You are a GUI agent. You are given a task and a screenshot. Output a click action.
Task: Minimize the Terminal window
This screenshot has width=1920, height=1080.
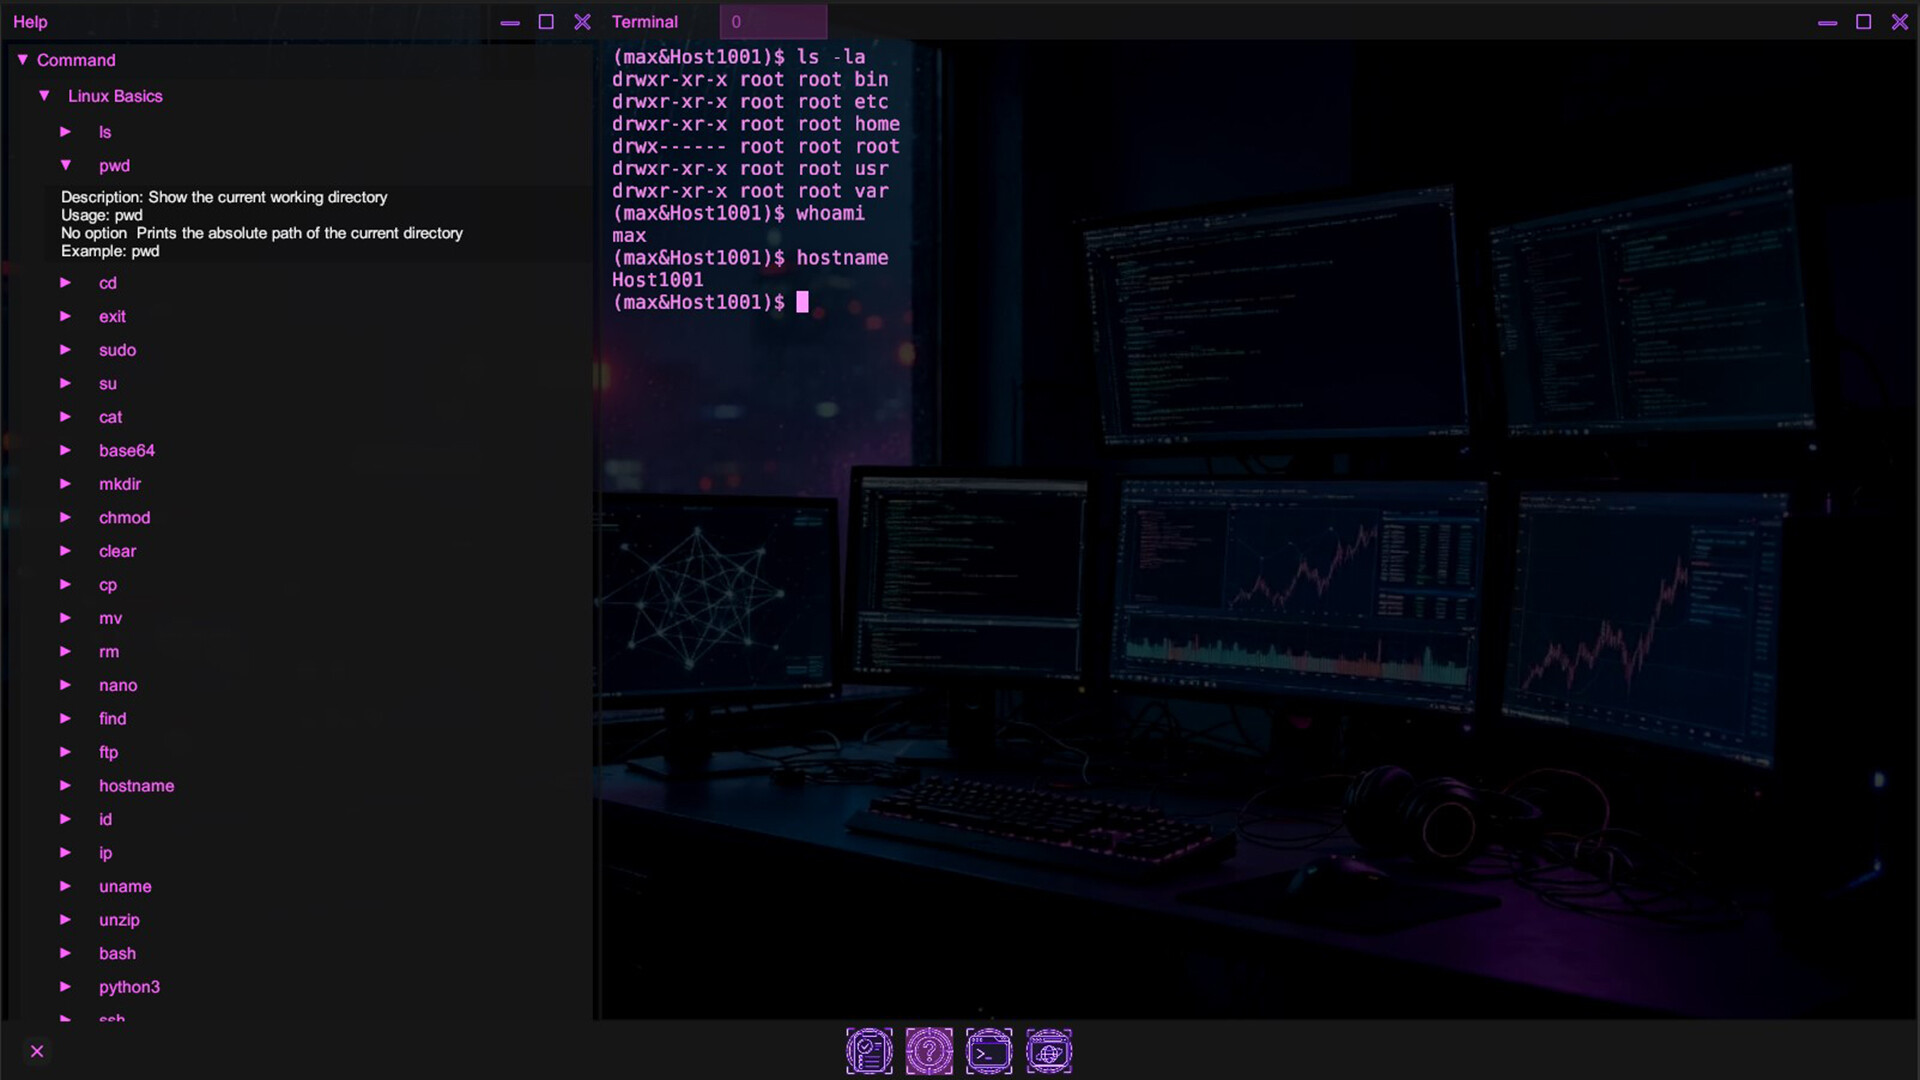click(x=1827, y=22)
